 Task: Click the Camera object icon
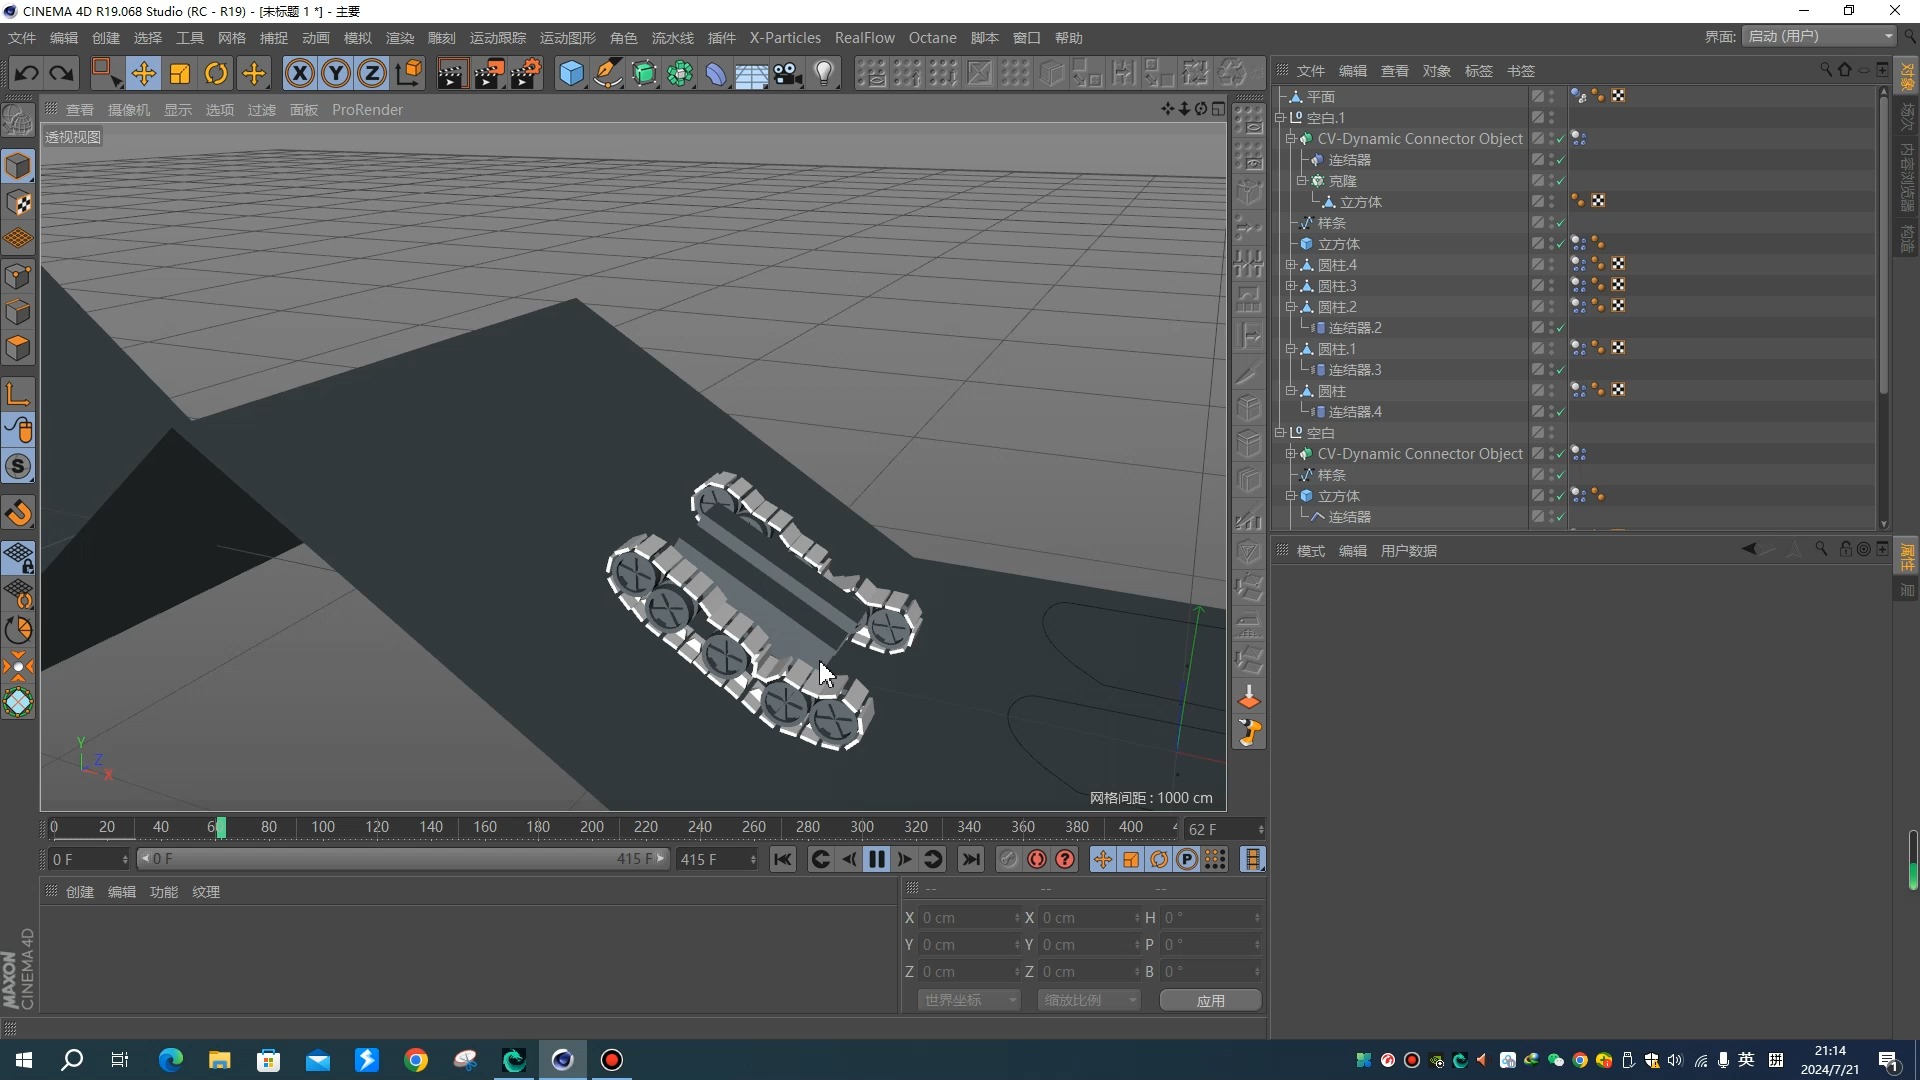click(788, 73)
